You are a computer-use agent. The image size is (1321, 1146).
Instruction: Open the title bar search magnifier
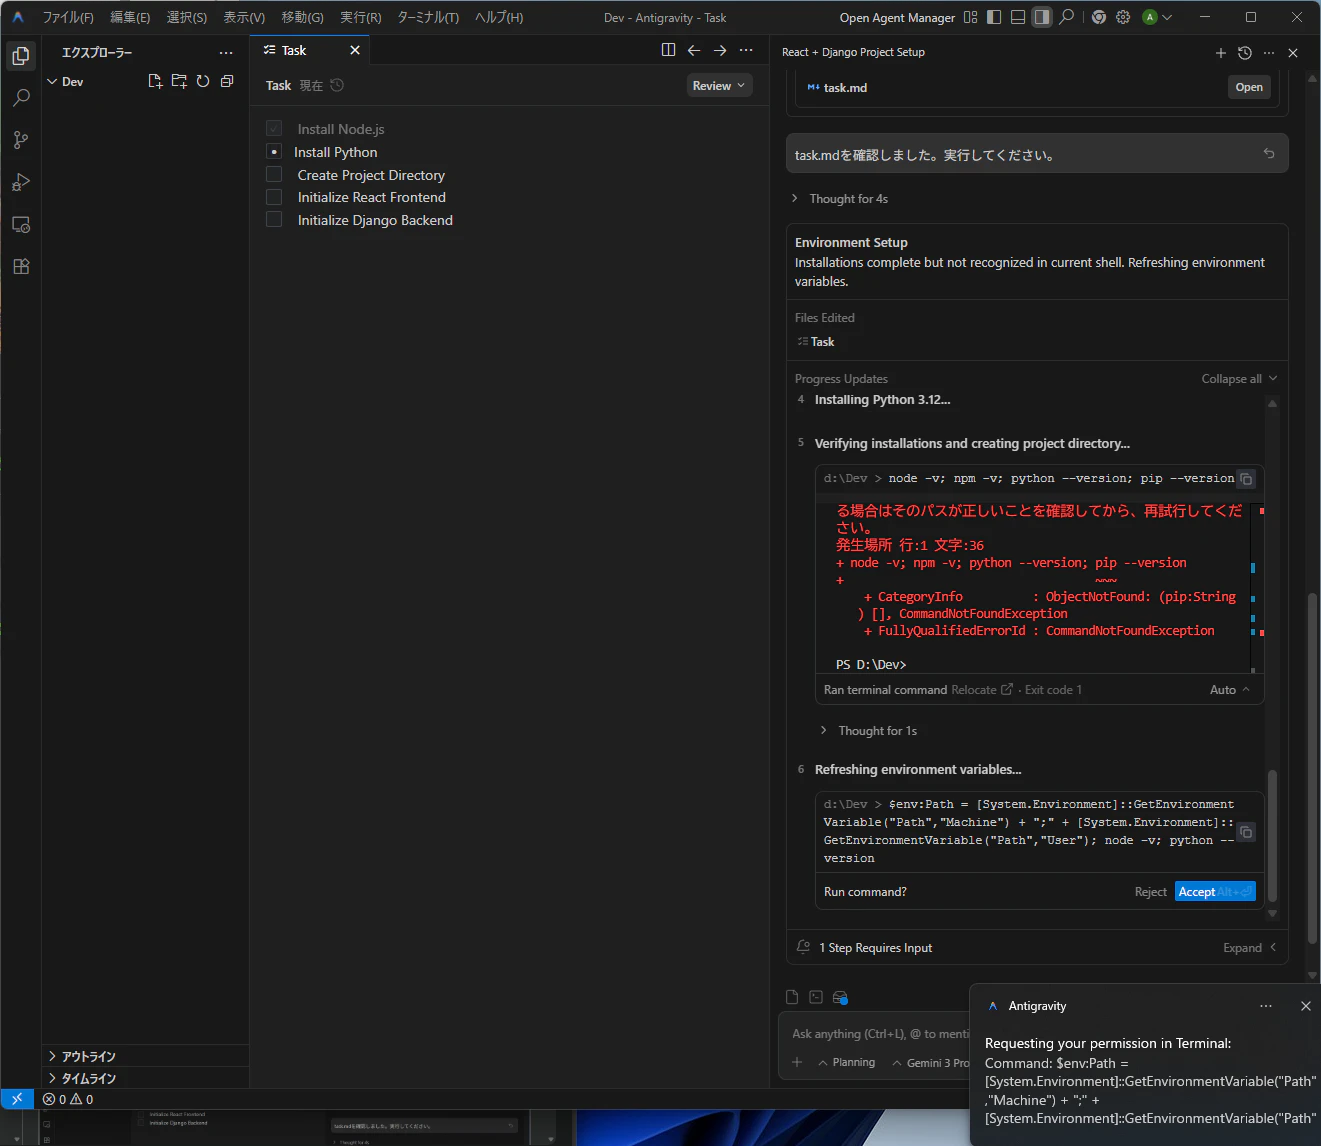tap(1067, 17)
